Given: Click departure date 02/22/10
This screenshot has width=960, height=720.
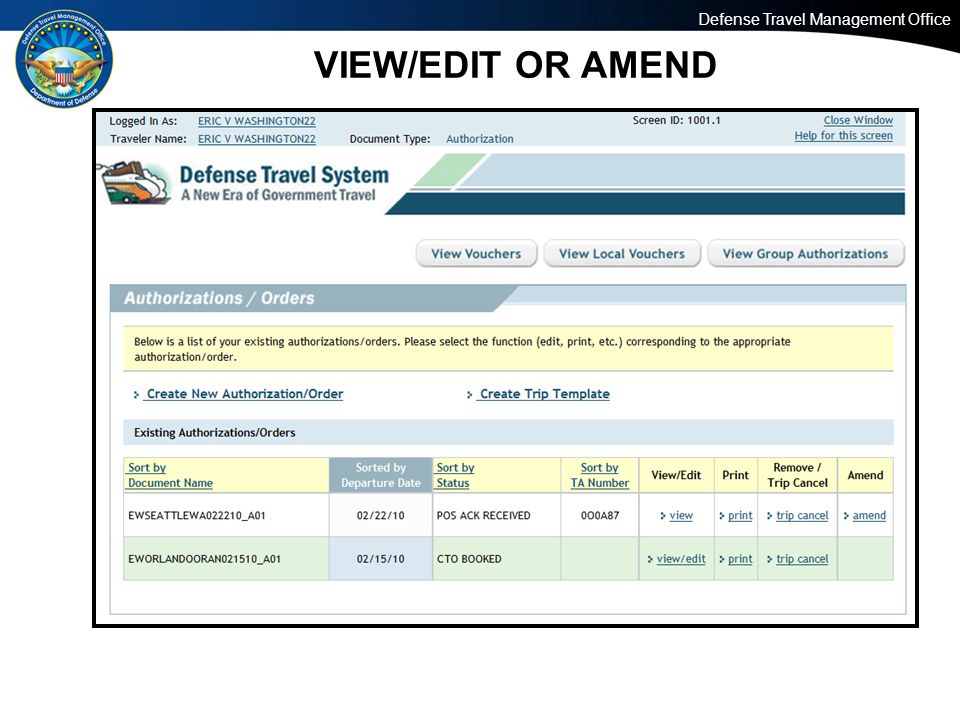Looking at the screenshot, I should [x=380, y=516].
